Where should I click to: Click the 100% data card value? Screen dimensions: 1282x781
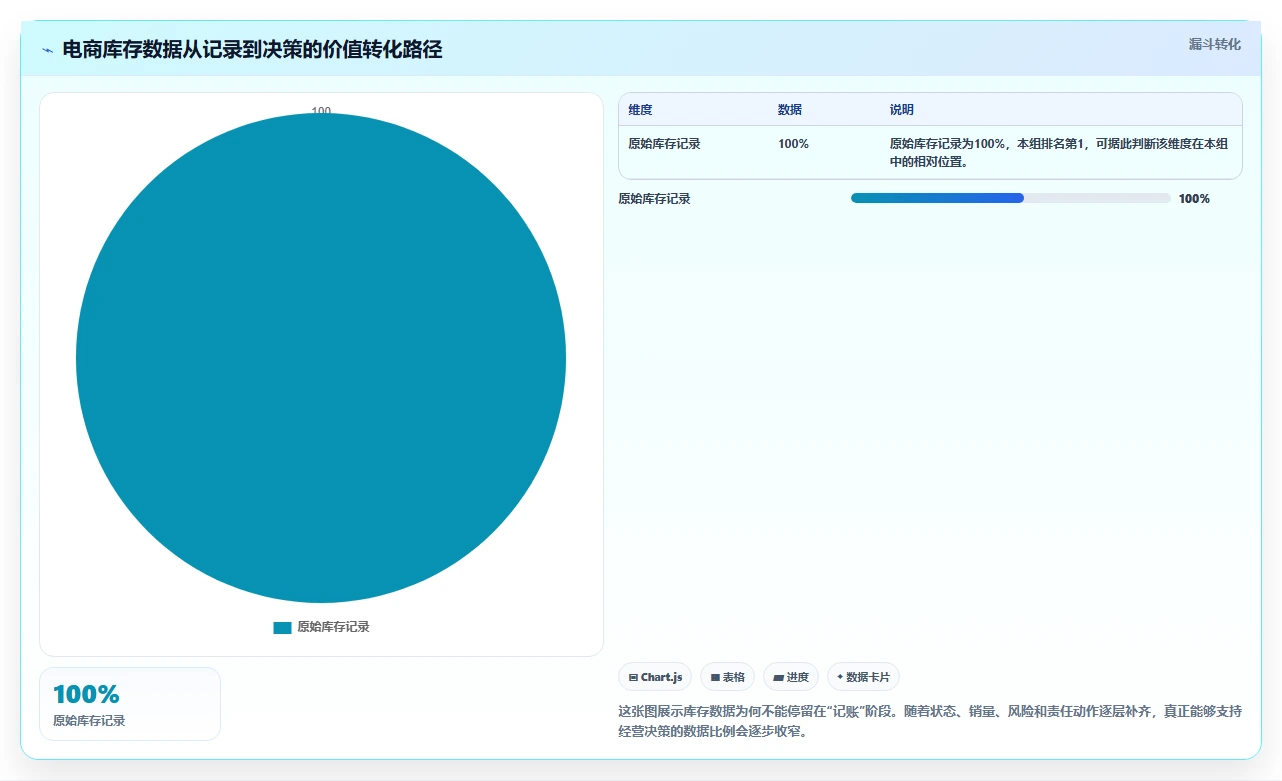(86, 694)
